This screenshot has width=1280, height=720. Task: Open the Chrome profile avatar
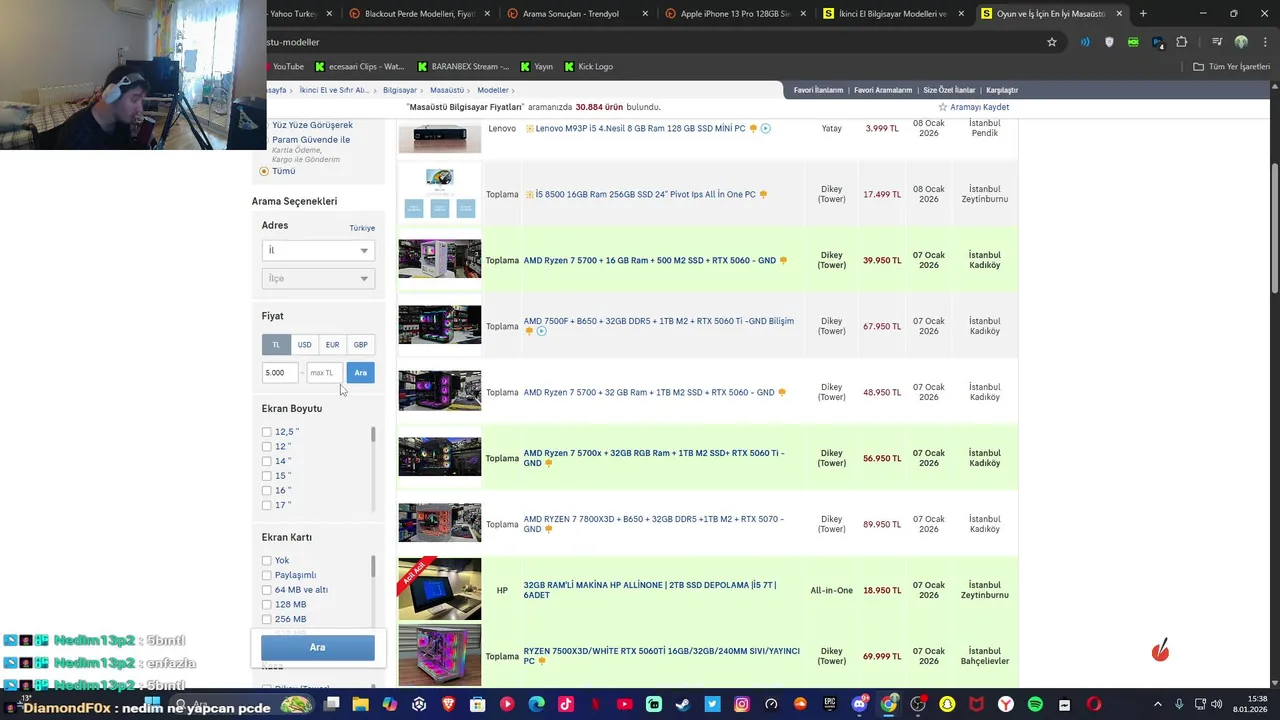click(1241, 42)
